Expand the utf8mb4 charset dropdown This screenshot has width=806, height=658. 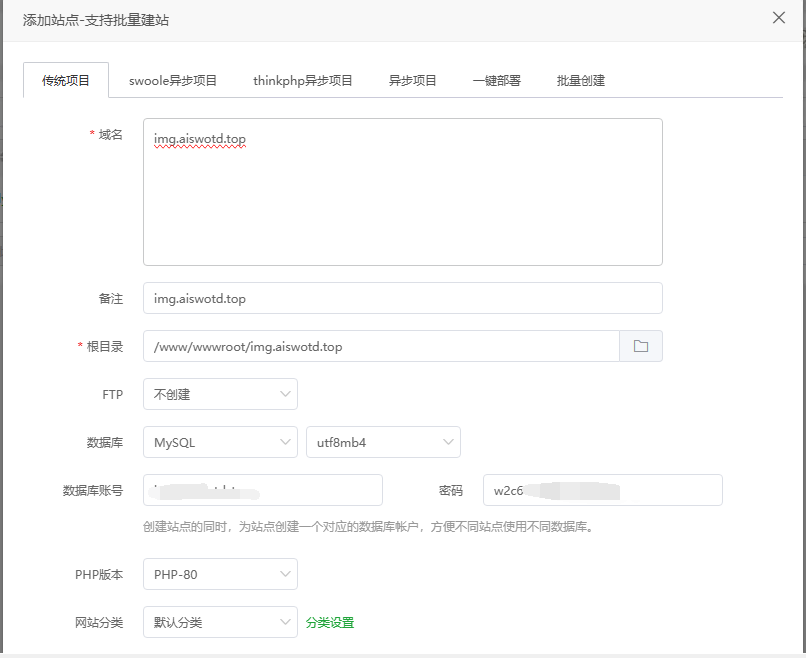383,442
